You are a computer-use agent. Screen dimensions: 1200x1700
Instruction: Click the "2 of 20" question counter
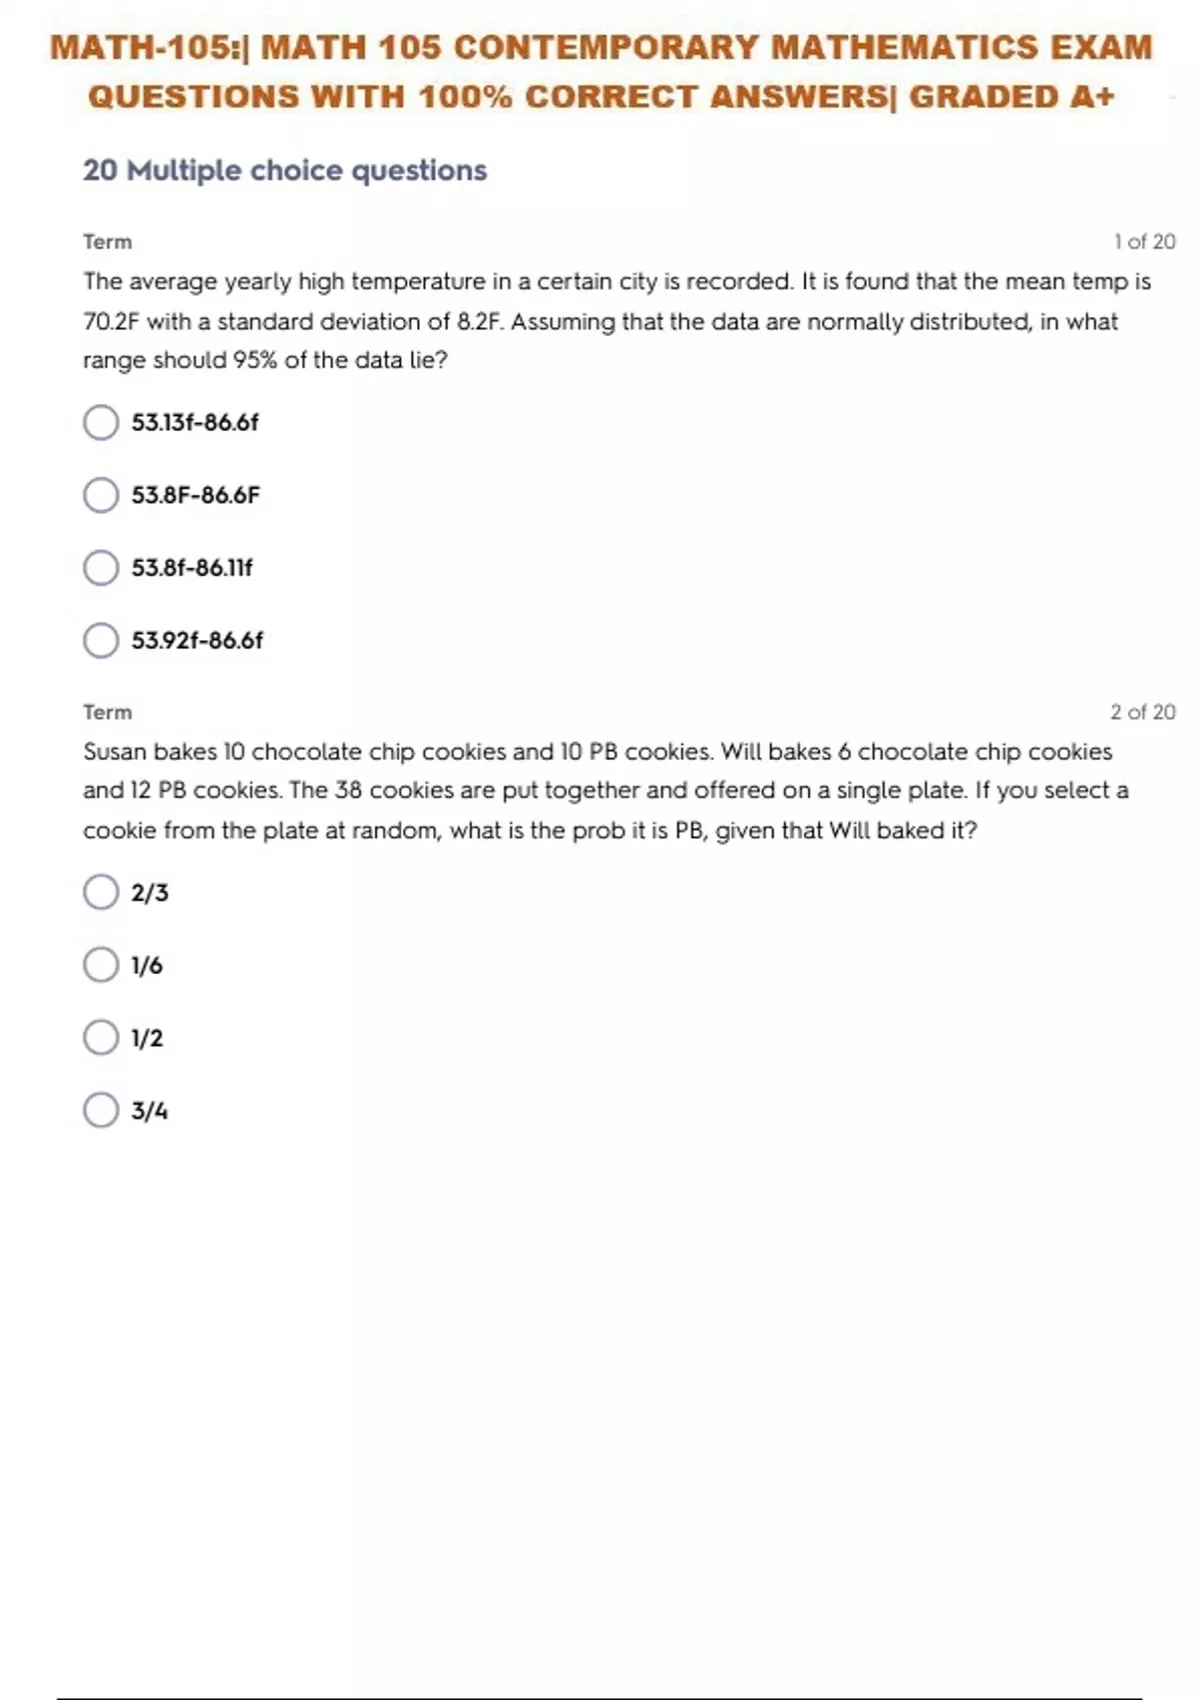[x=1142, y=712]
